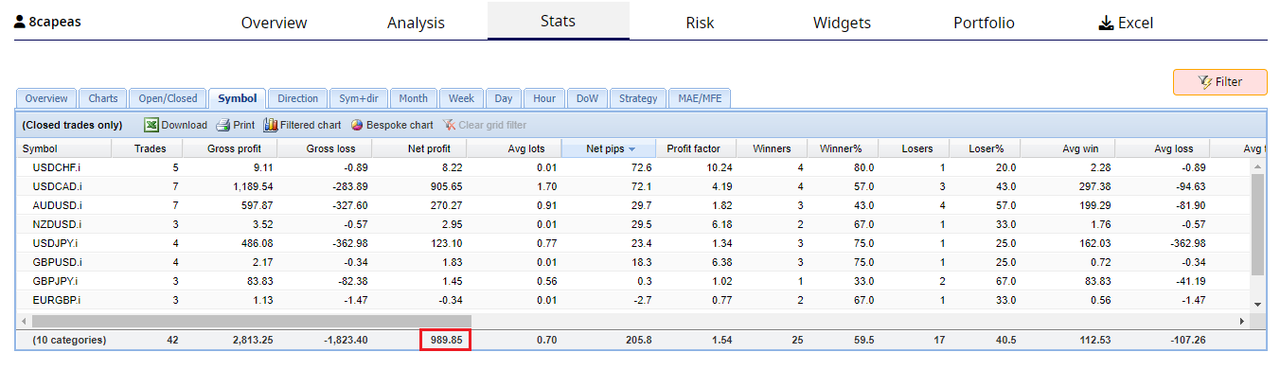
Task: Click the Filter button
Action: click(x=1220, y=82)
